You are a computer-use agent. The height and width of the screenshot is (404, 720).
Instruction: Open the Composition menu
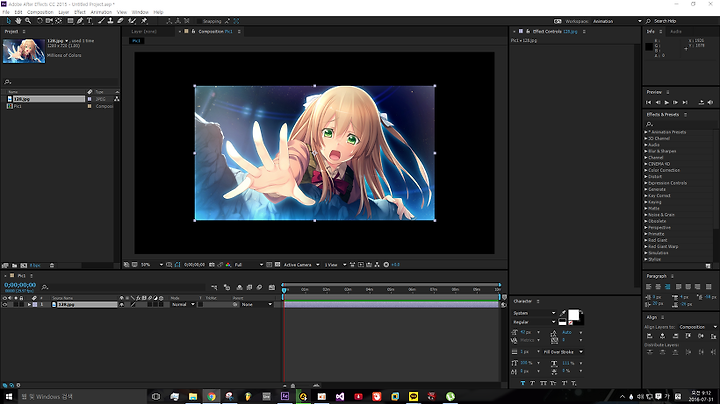pyautogui.click(x=40, y=12)
